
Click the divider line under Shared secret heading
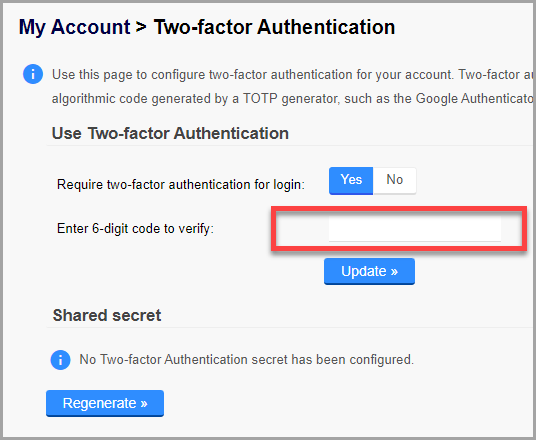click(291, 327)
